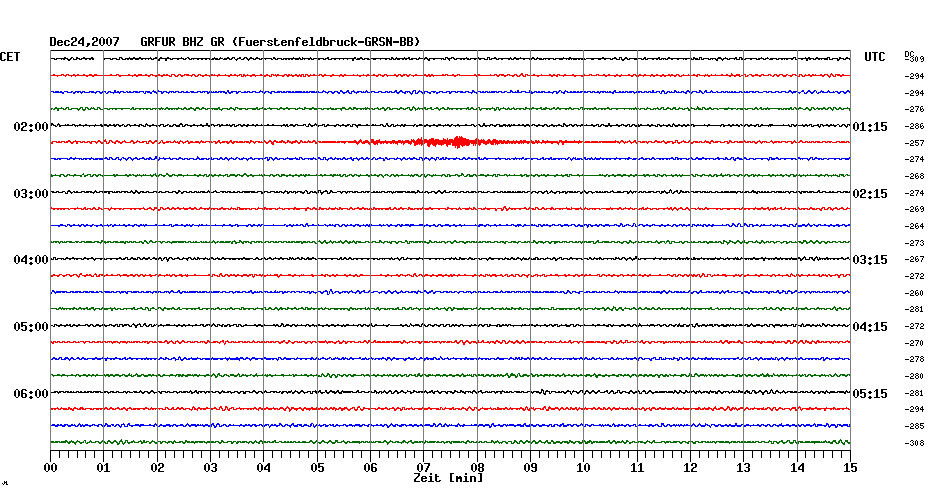Select the 03:00 CET row label
This screenshot has height=494, width=930.
click(31, 194)
